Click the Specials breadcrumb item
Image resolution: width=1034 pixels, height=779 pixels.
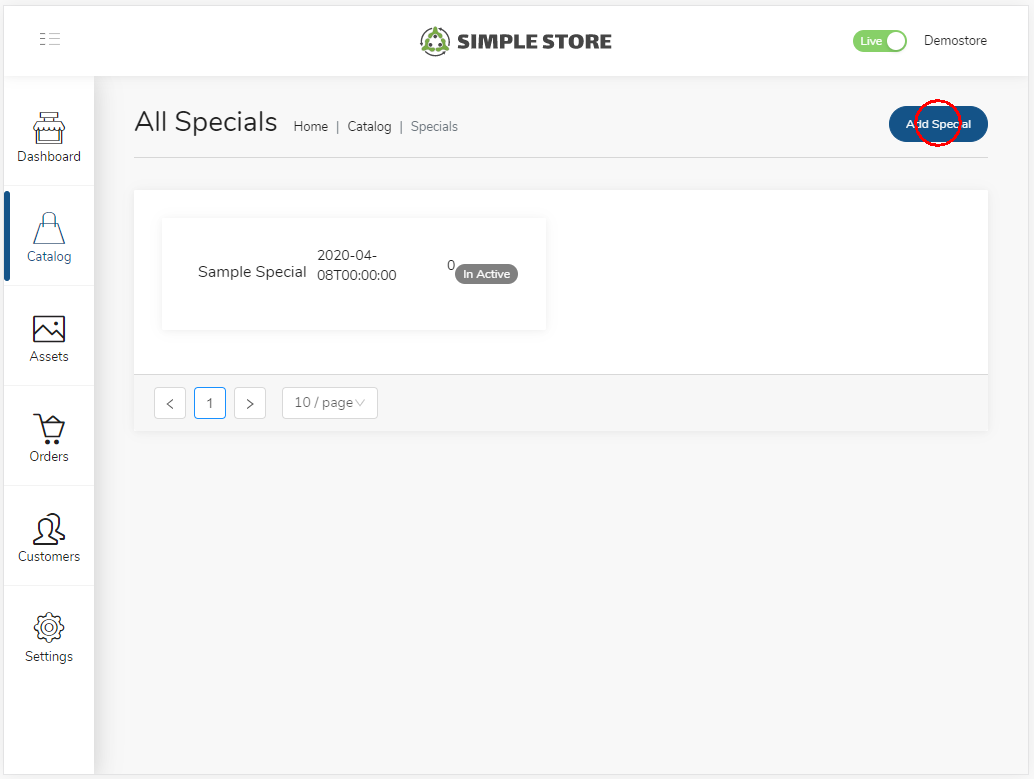434,127
